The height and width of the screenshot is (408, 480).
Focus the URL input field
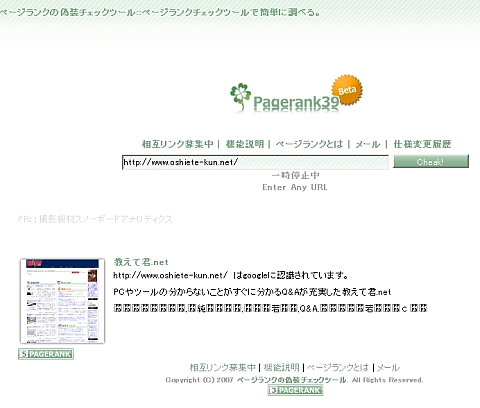click(255, 162)
